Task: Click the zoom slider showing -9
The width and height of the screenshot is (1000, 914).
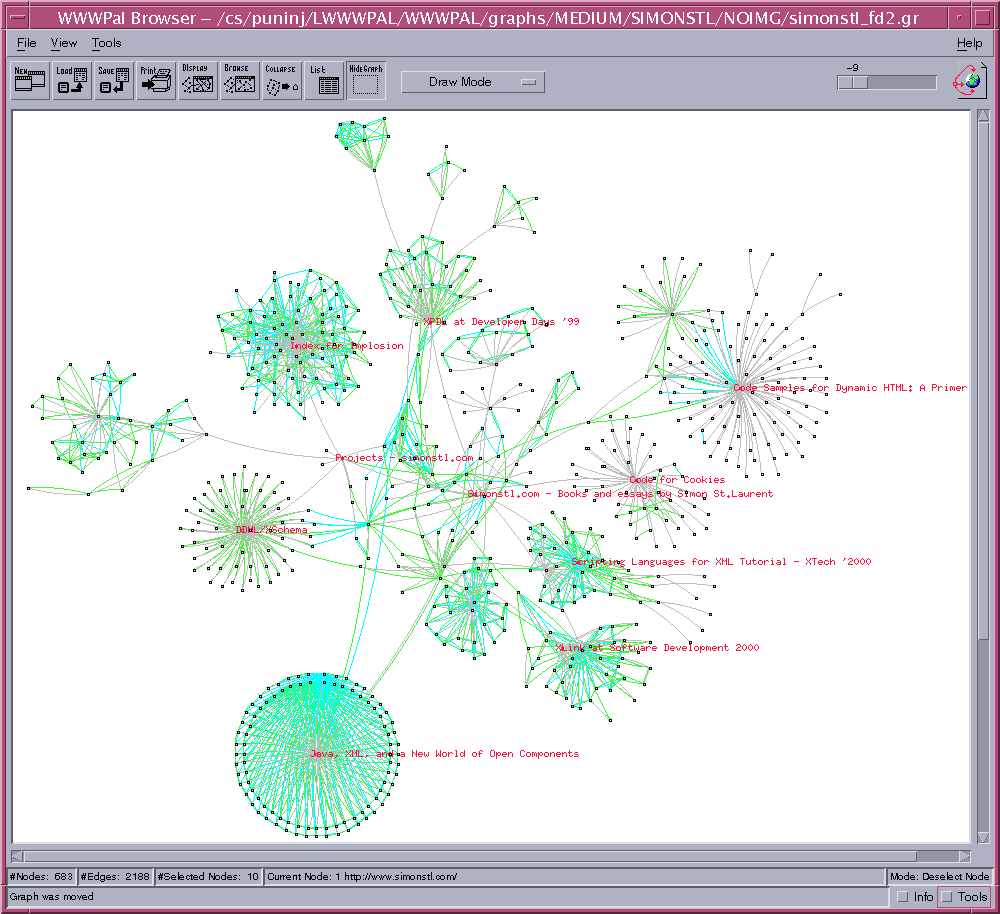Action: tap(886, 82)
